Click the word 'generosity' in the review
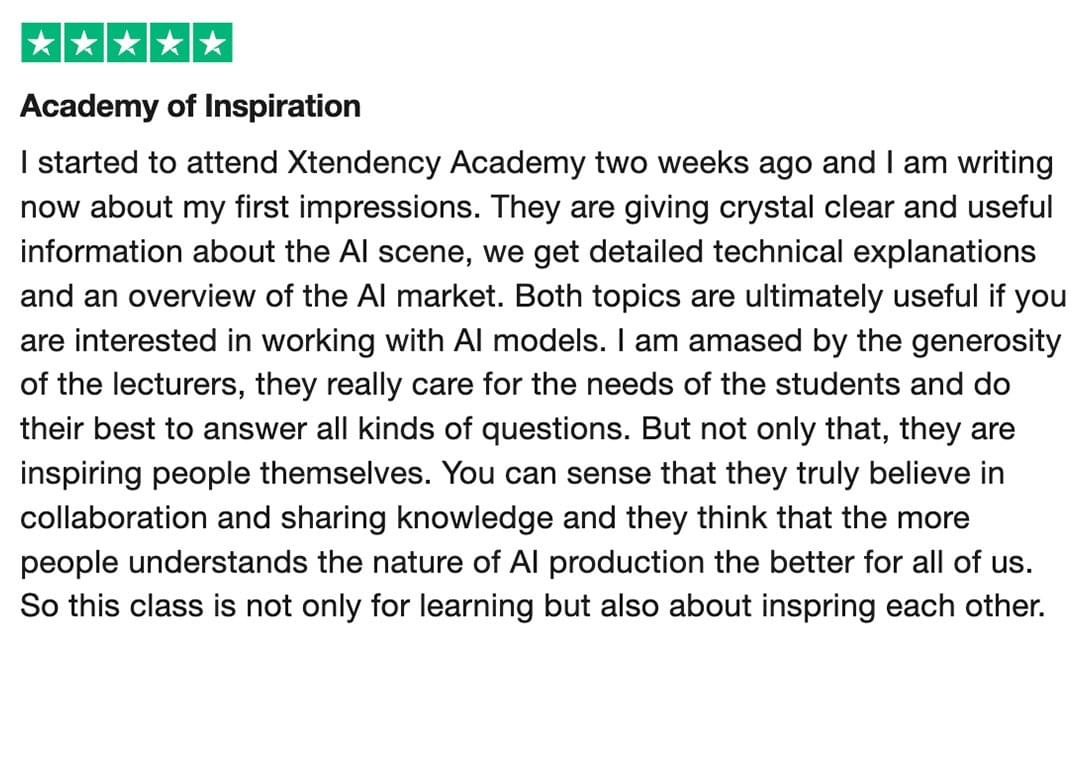Screen dimensions: 1086x783 (x=986, y=341)
